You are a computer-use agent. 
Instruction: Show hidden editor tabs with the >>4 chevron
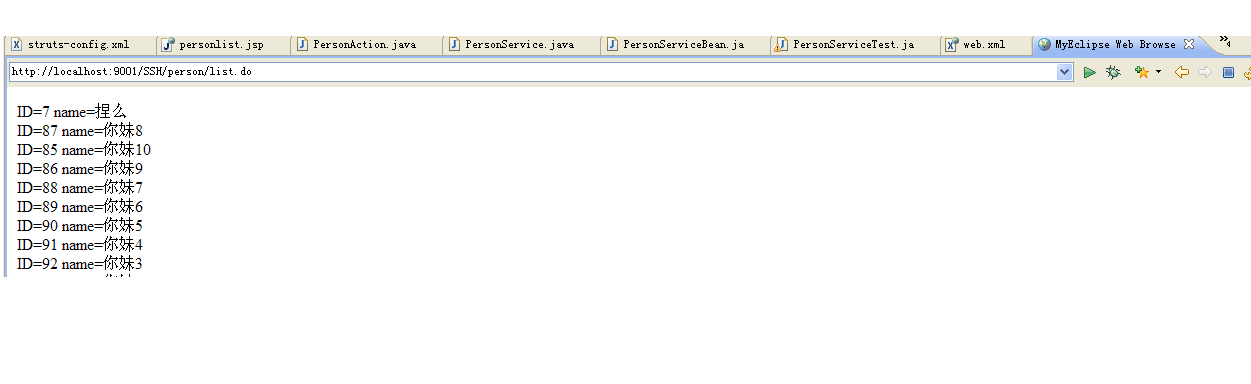(1224, 42)
